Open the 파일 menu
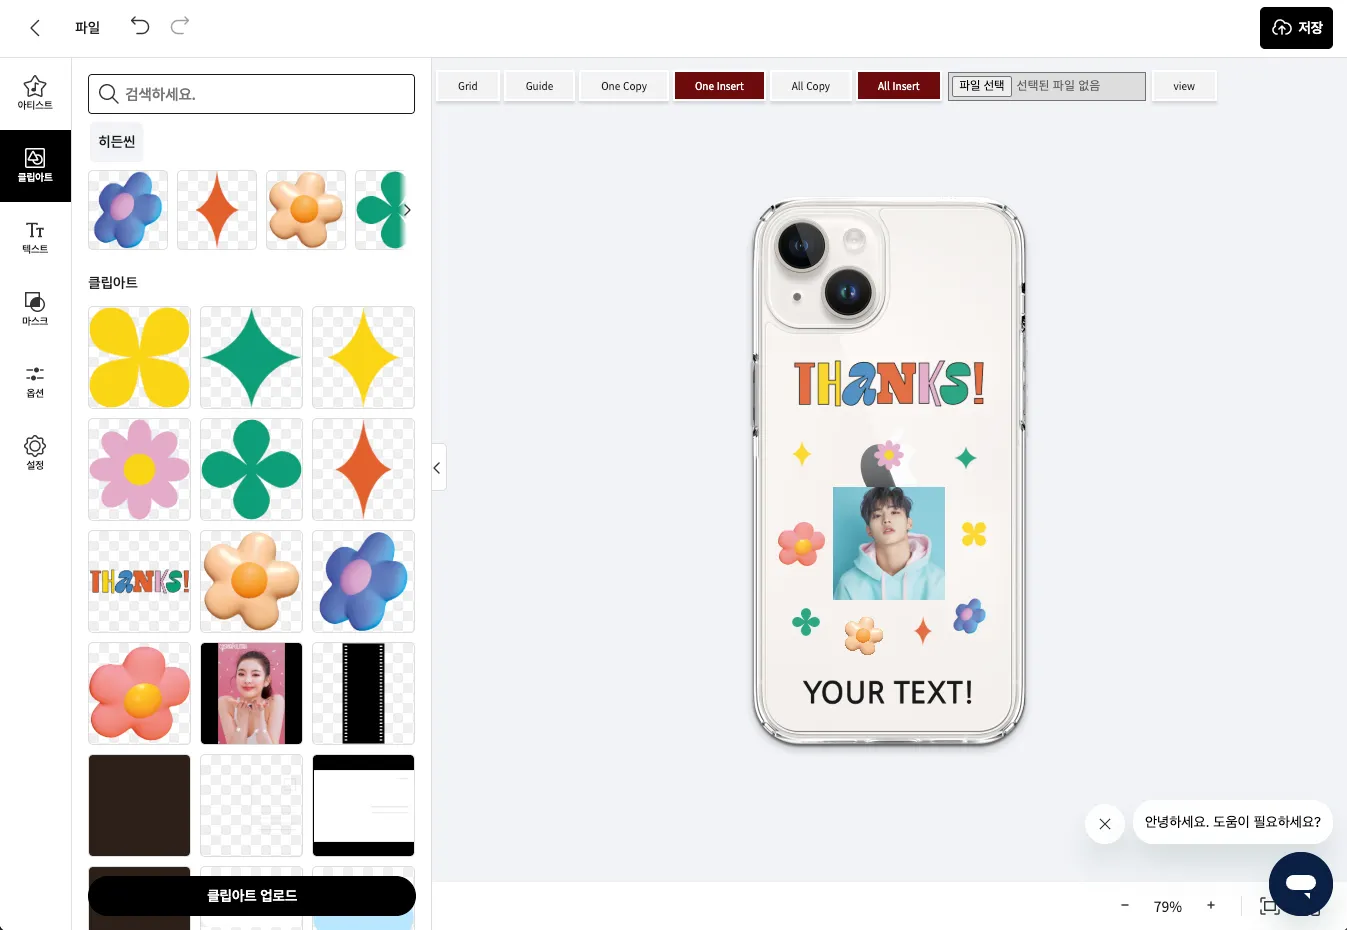 point(88,27)
